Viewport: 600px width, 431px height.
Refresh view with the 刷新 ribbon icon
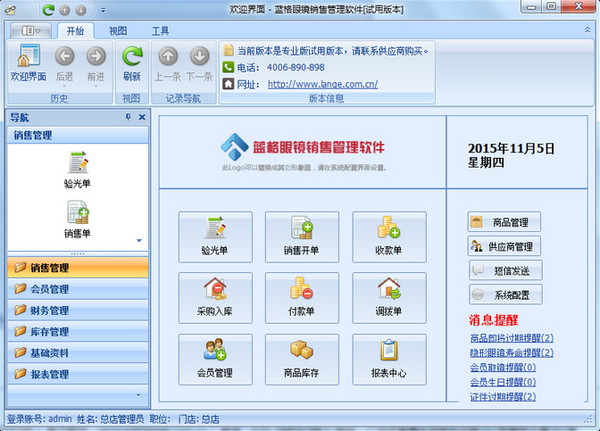(132, 63)
